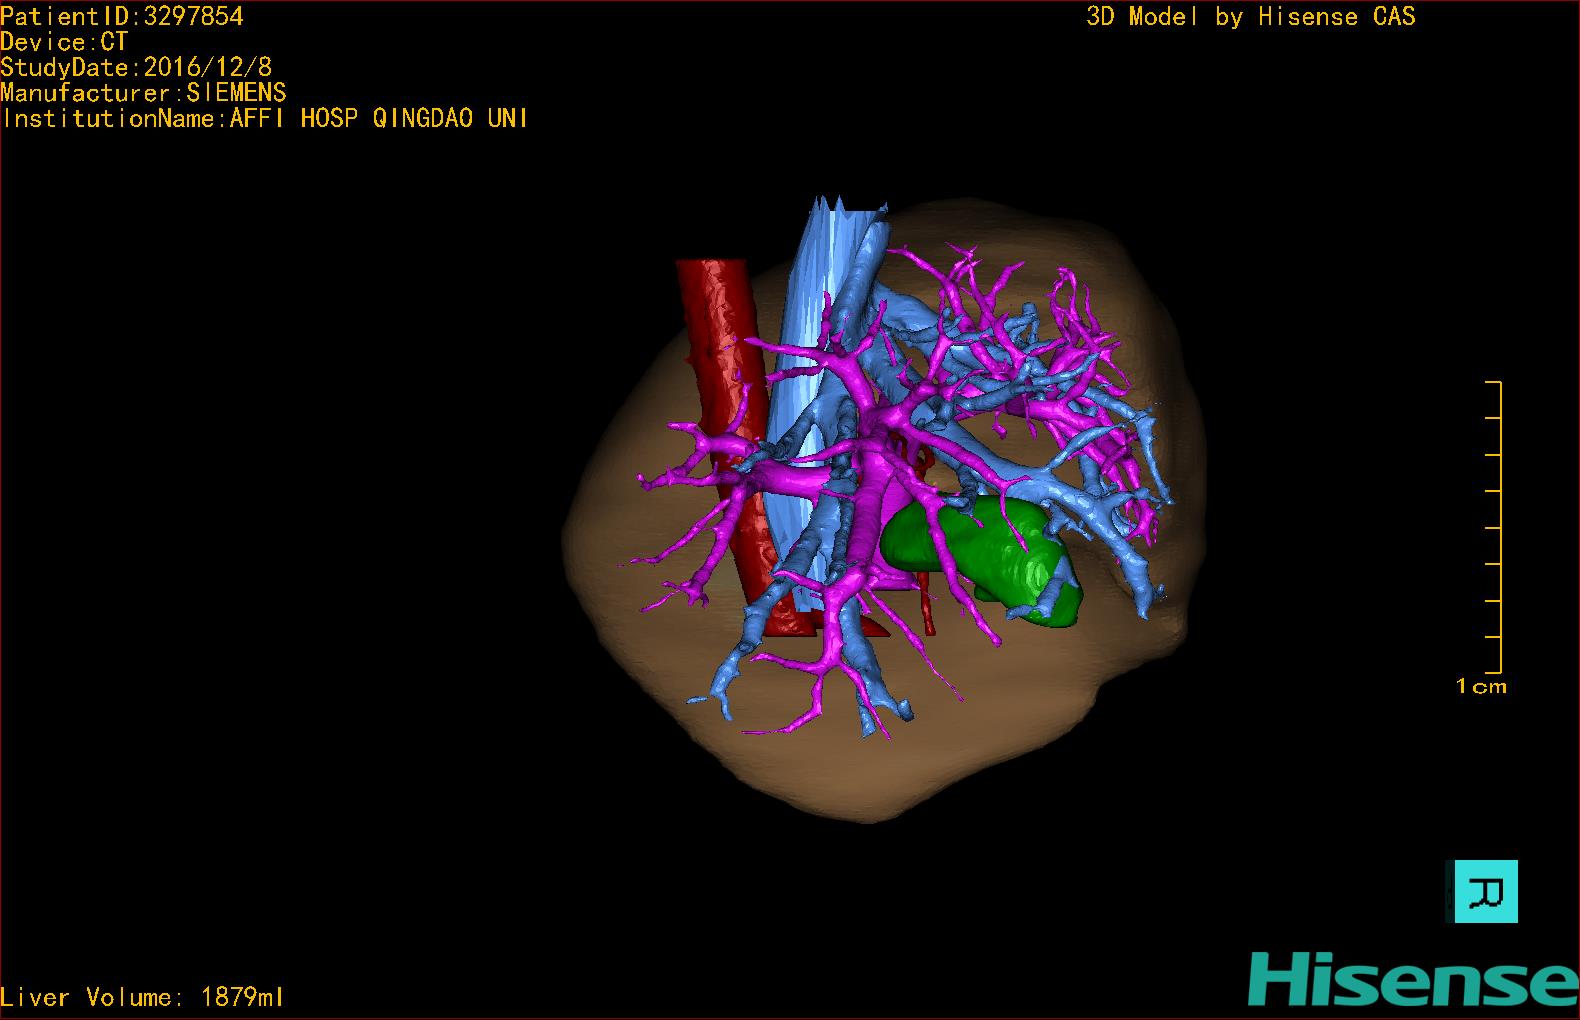Click the "StudyDate:2016/12/8" text

click(136, 67)
